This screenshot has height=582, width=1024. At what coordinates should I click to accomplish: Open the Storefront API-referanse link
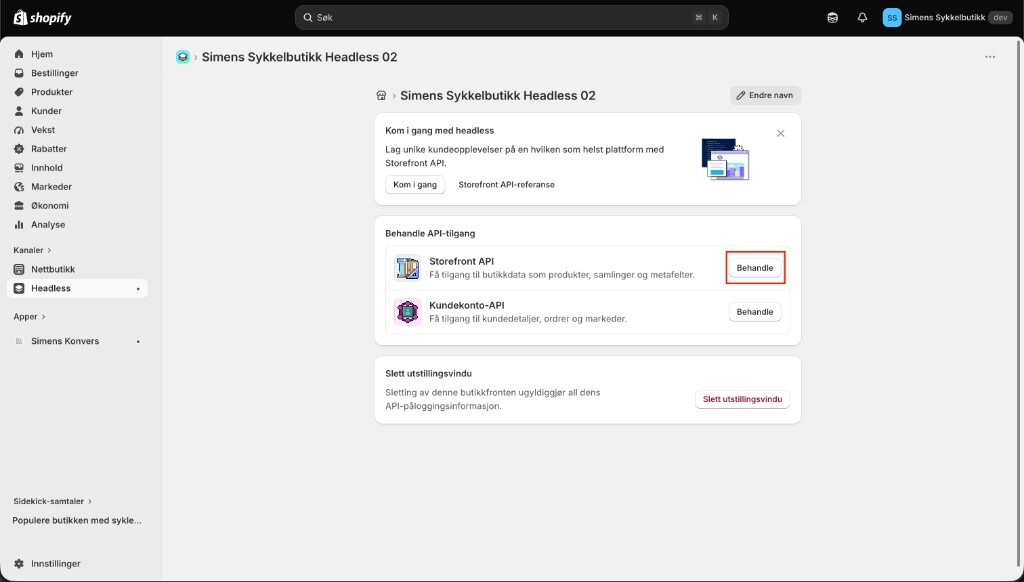[506, 185]
